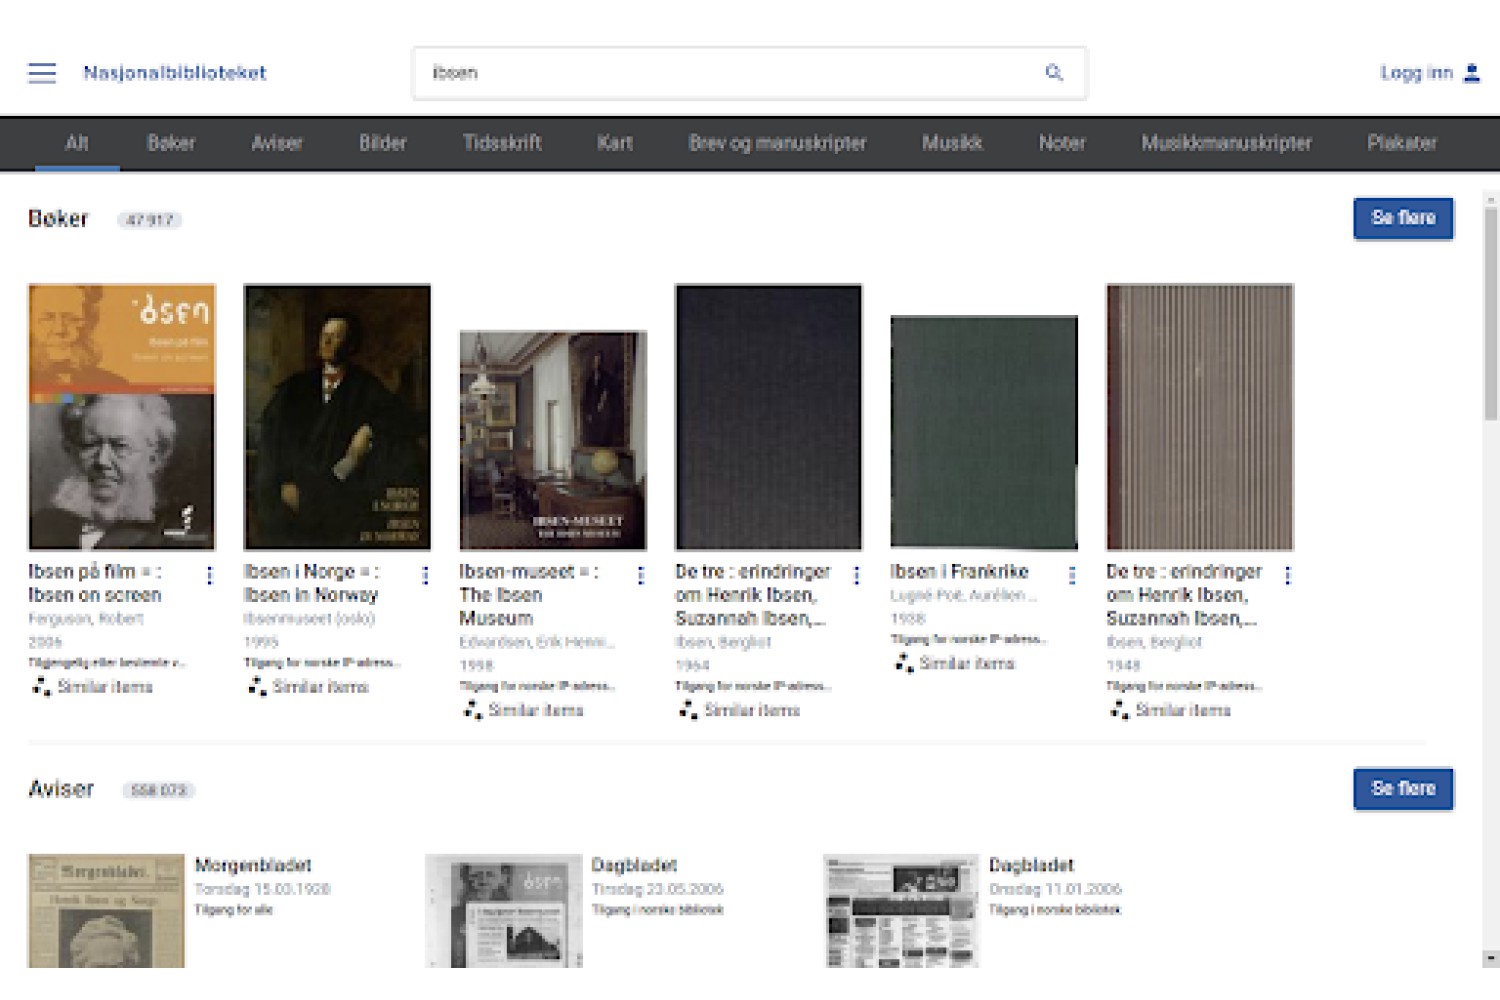The width and height of the screenshot is (1500, 1000).
Task: Click Se flere button for Bøker
Action: [x=1403, y=218]
